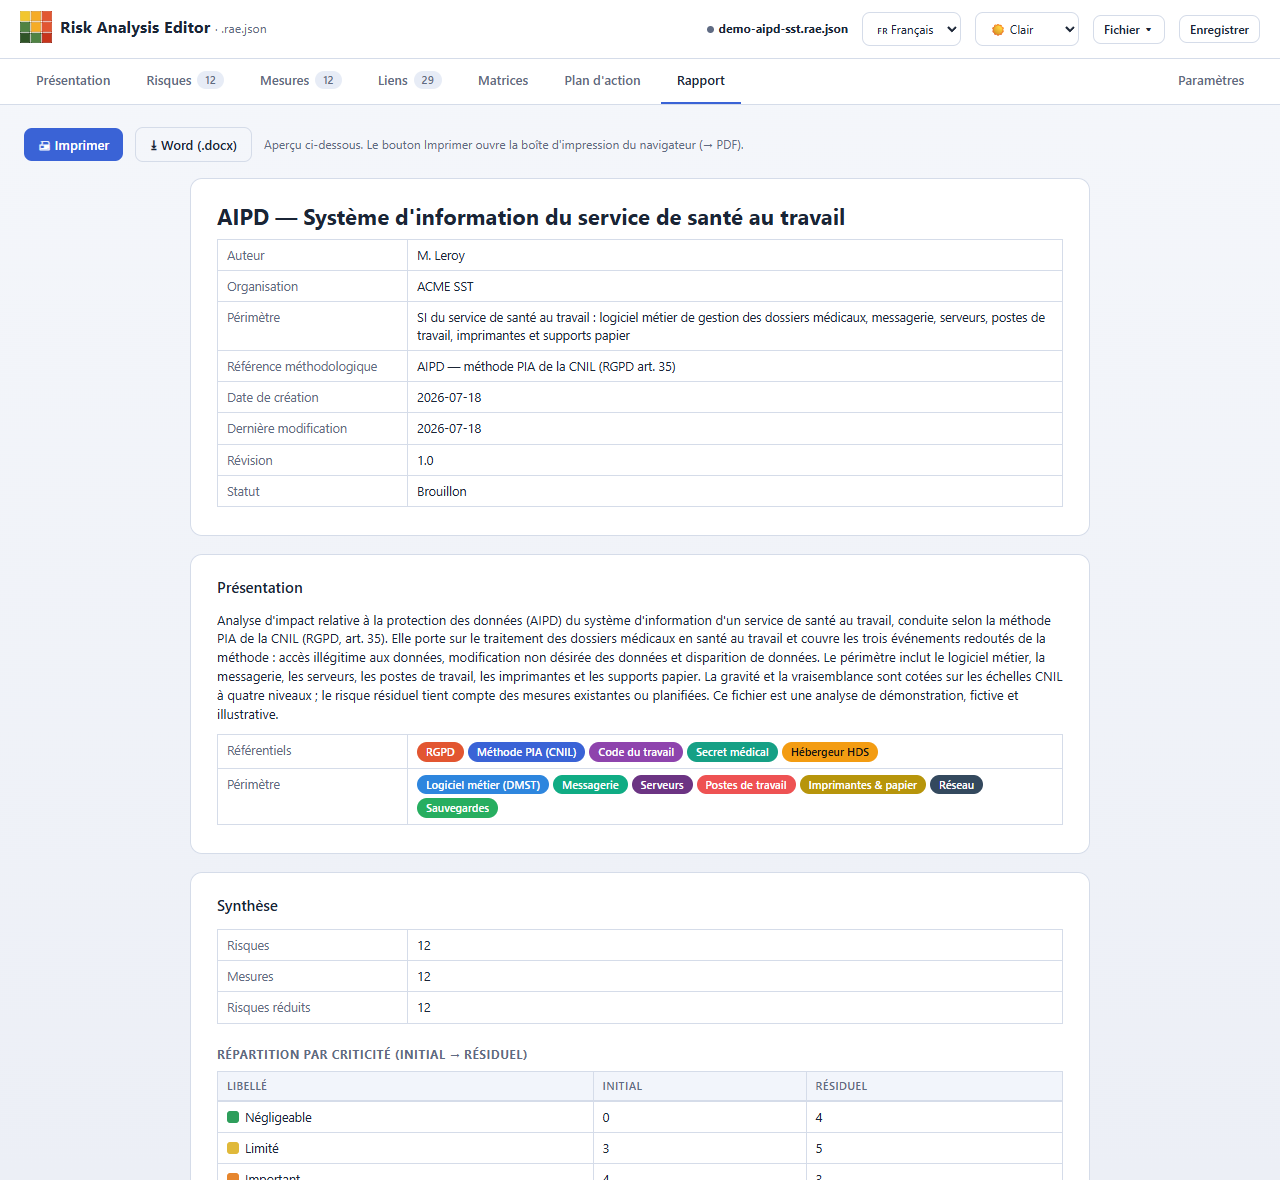Click the Code du travail tag

click(636, 752)
